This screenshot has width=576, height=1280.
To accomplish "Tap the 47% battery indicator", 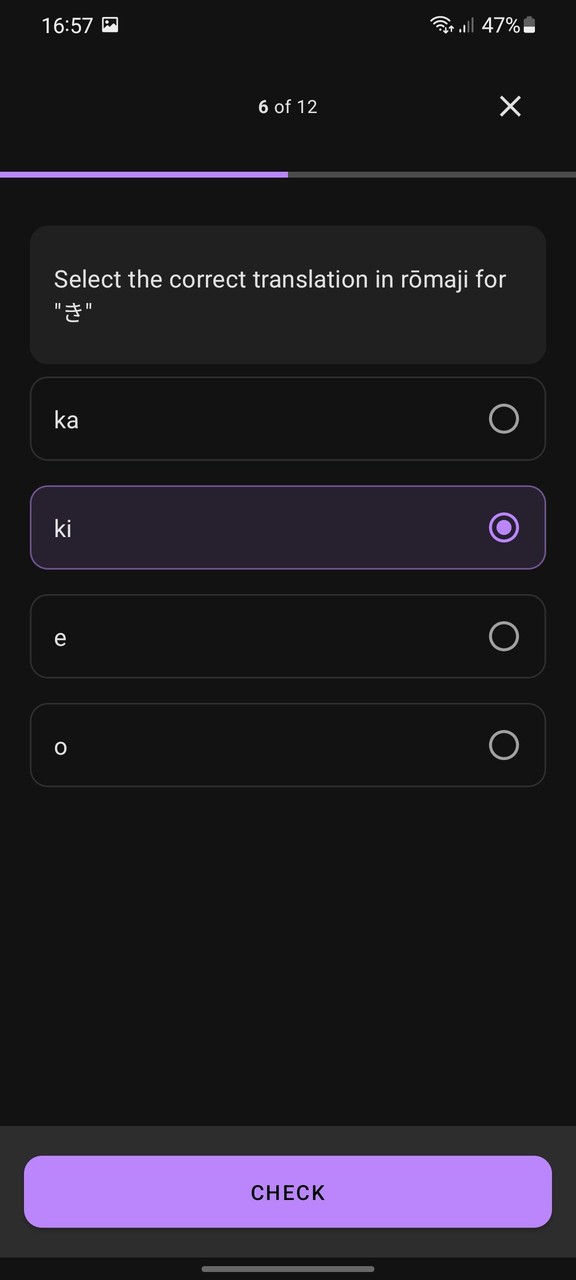I will click(495, 25).
